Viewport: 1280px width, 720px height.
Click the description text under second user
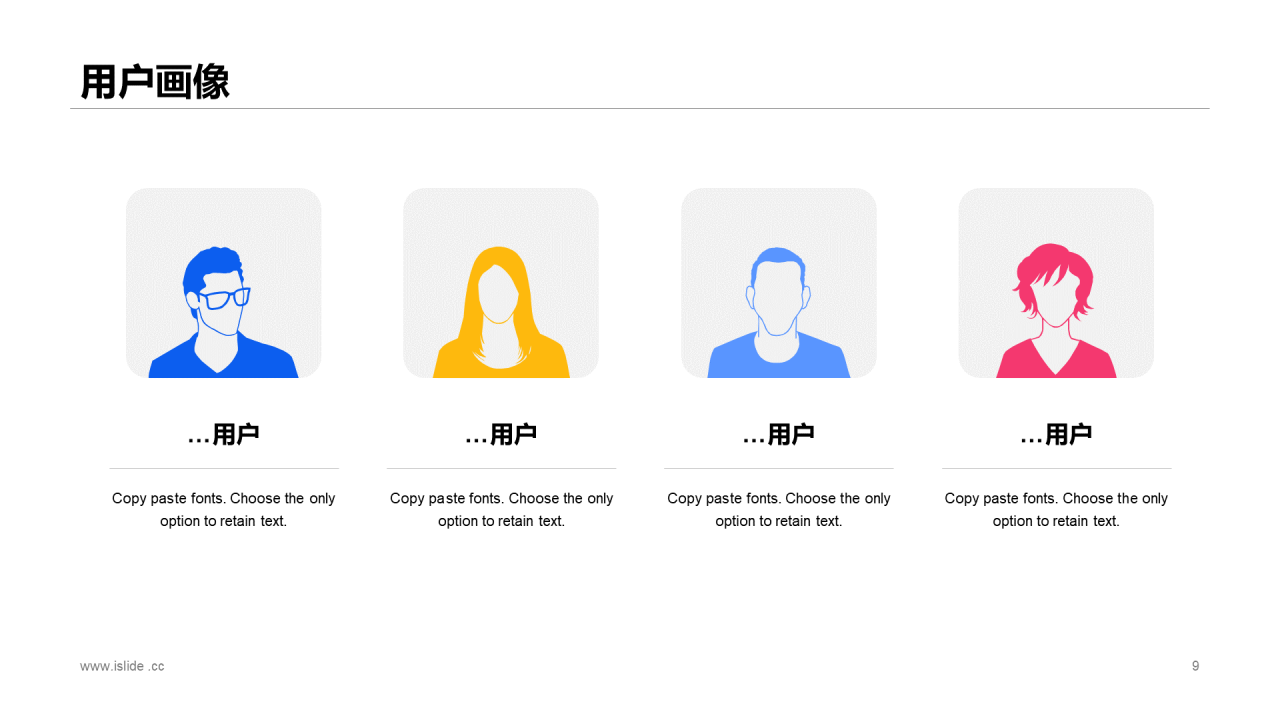(x=501, y=509)
